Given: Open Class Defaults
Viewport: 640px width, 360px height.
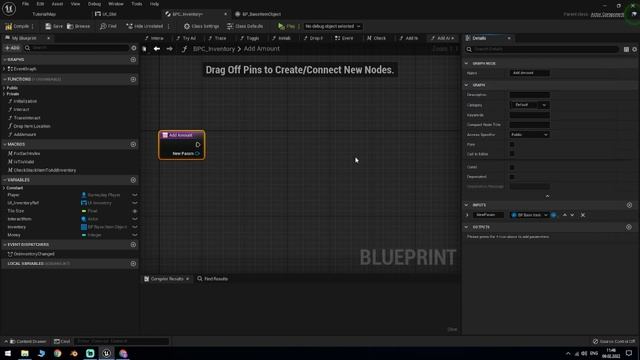Looking at the screenshot, I should [245, 26].
